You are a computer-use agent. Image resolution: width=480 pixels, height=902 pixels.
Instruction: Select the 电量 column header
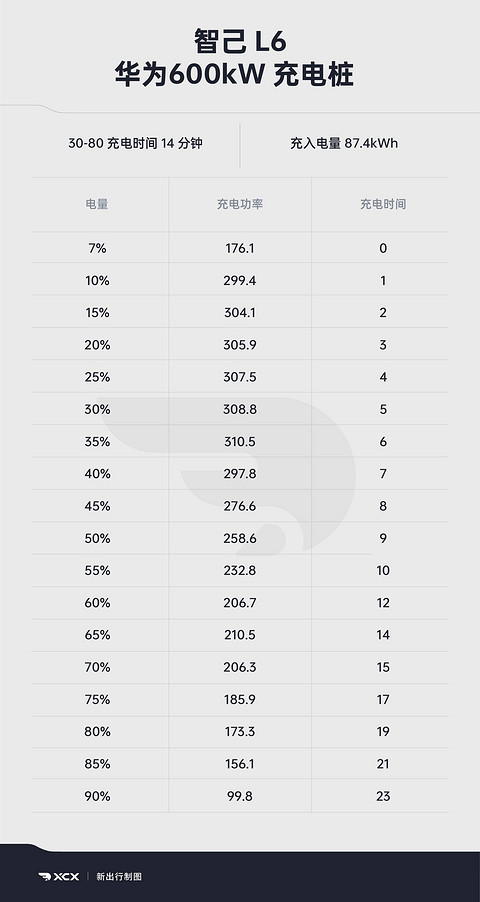97,204
